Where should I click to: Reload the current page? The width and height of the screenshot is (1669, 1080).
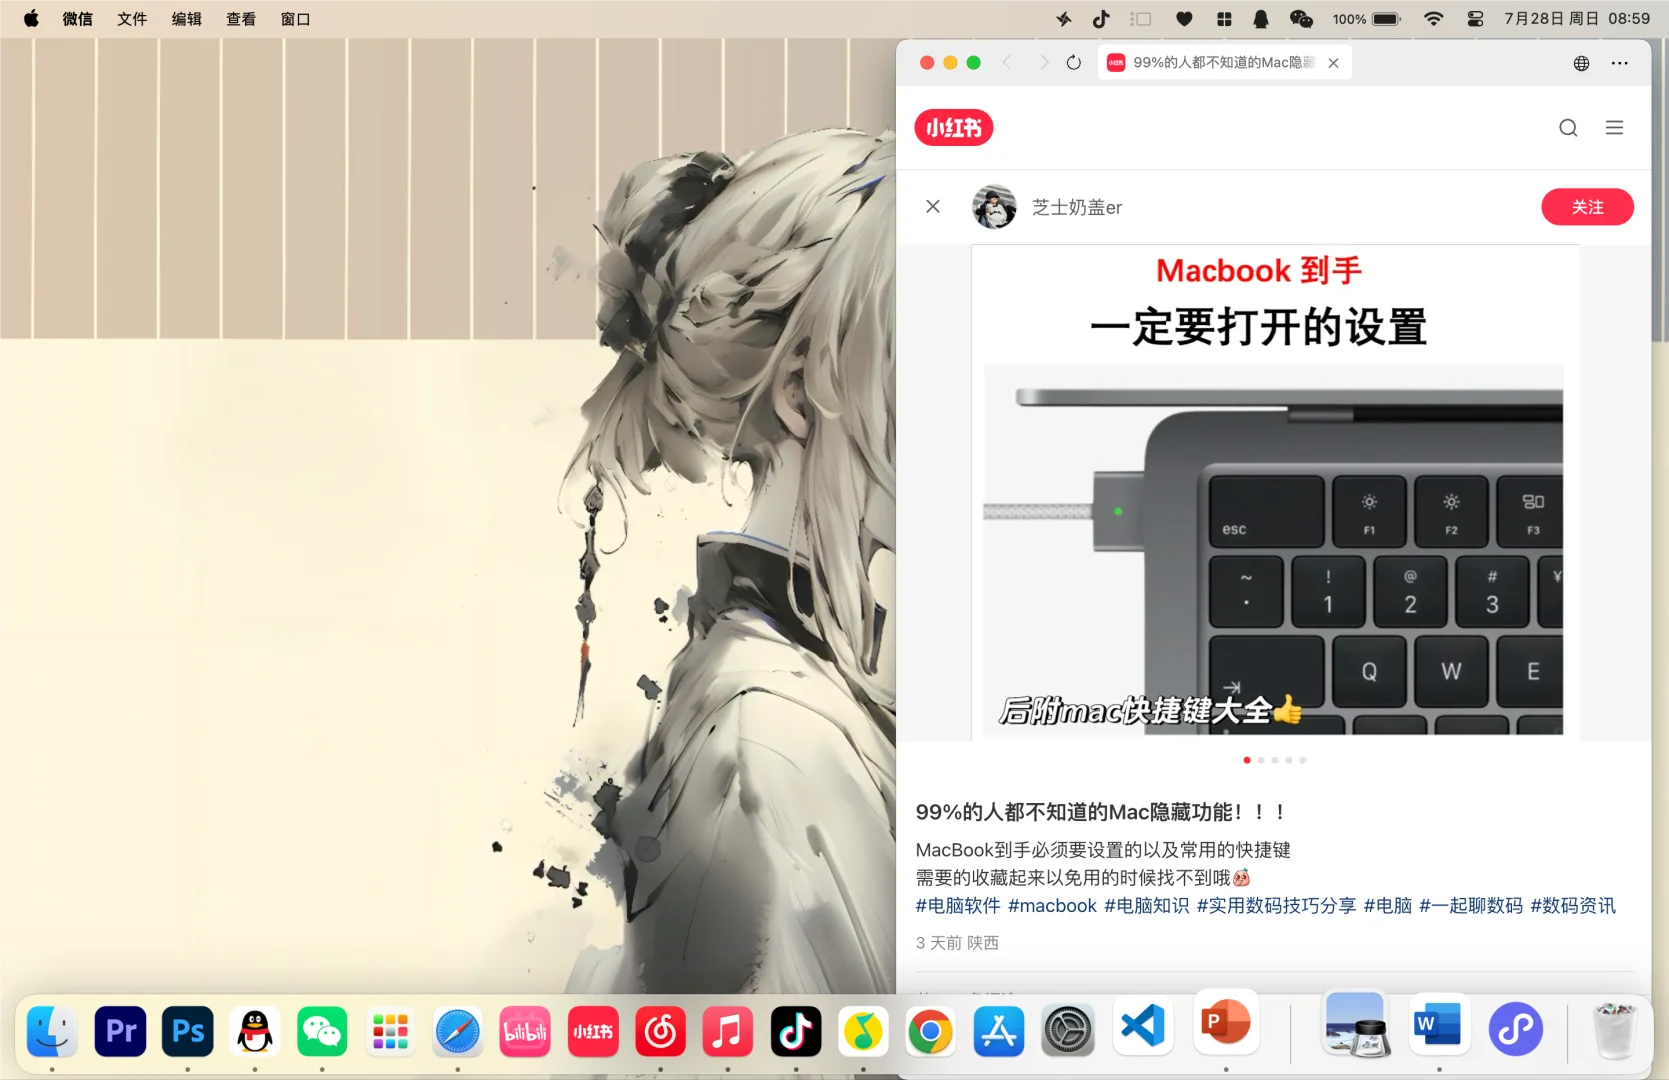(x=1072, y=62)
